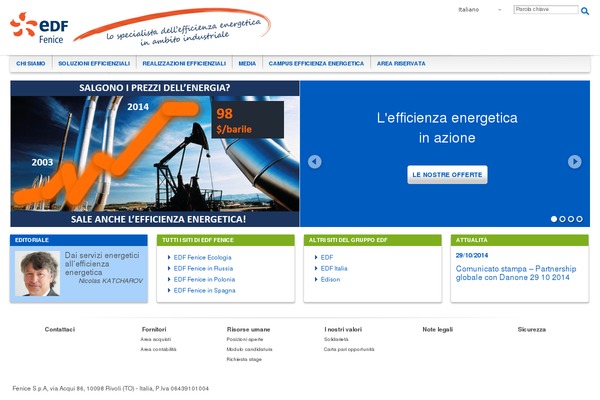This screenshot has width=600, height=400.
Task: Open Campus Efficienza Energetica menu
Action: pos(316,64)
